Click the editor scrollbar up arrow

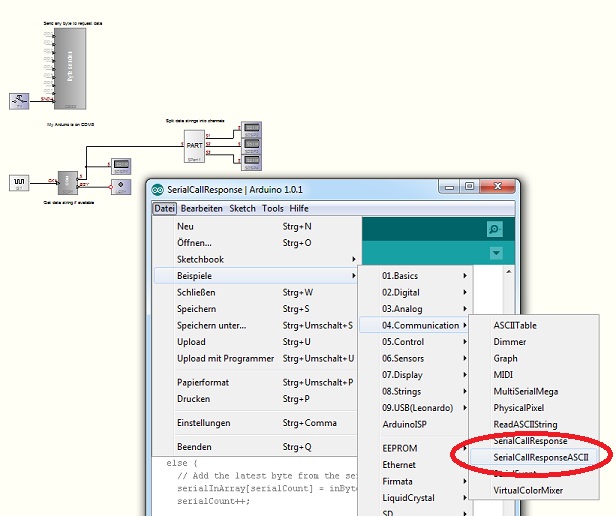[x=509, y=272]
